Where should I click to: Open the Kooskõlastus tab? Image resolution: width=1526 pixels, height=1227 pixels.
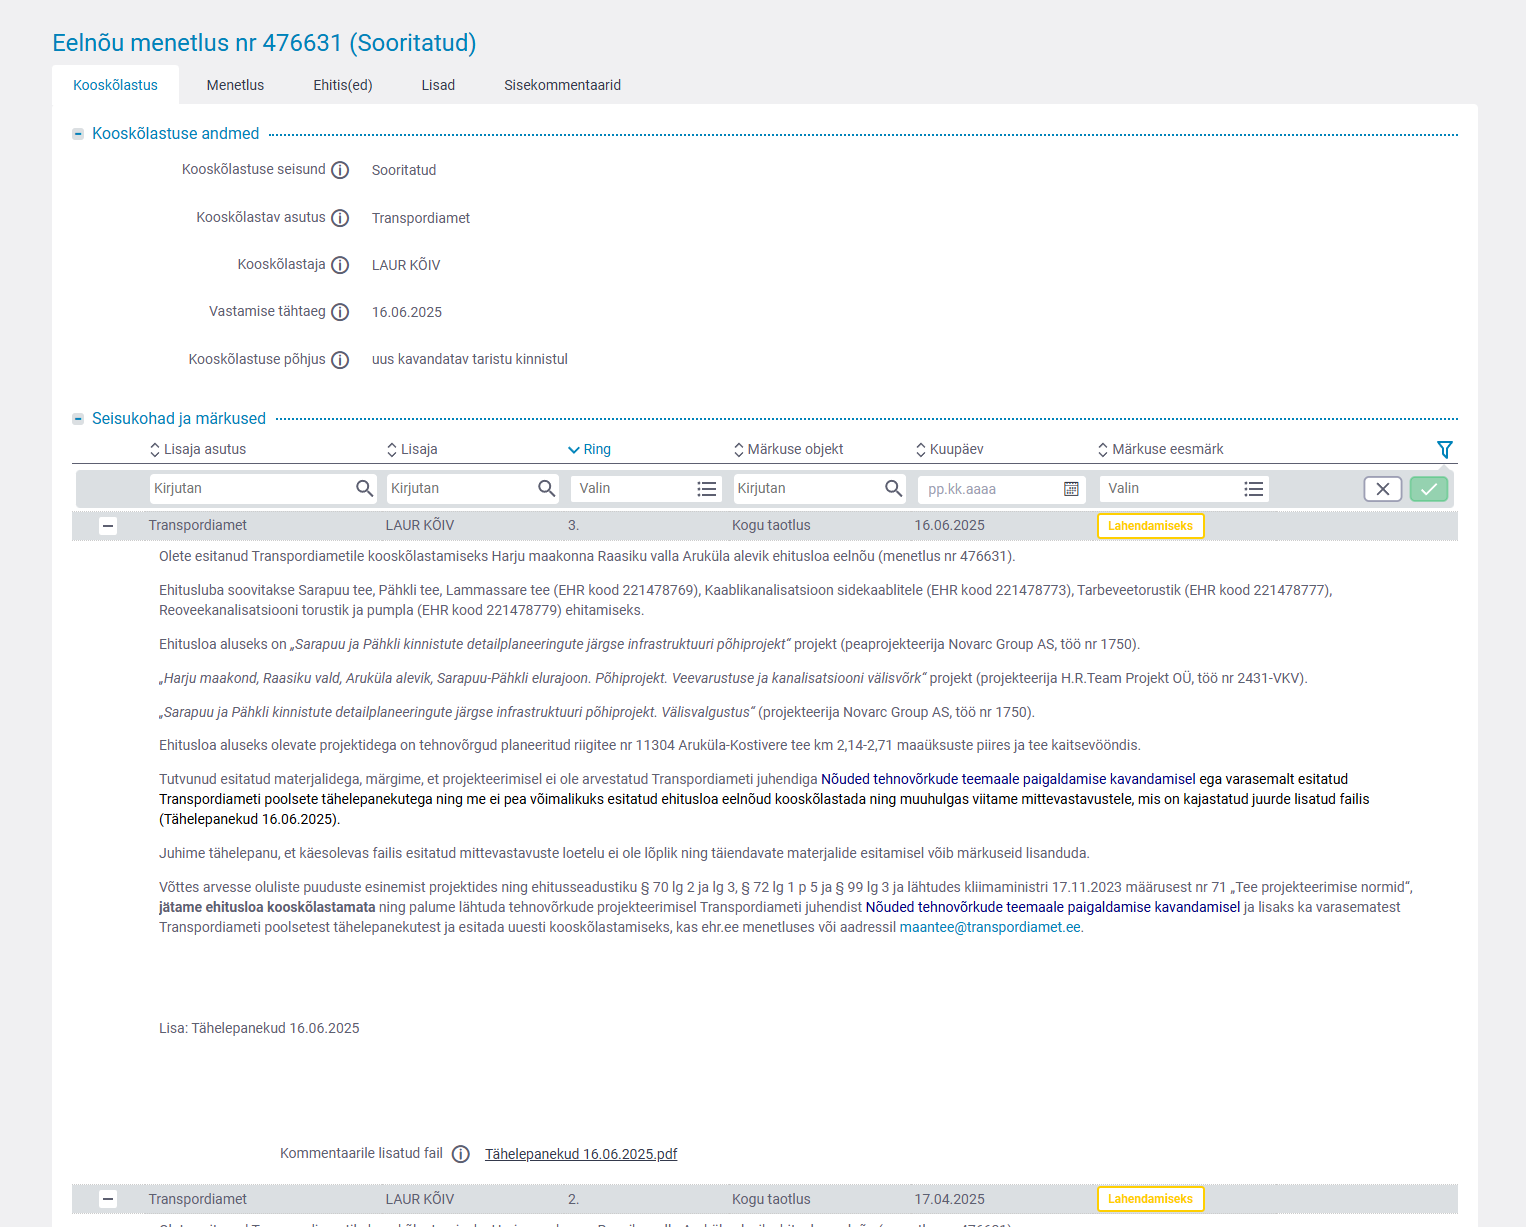(x=115, y=85)
